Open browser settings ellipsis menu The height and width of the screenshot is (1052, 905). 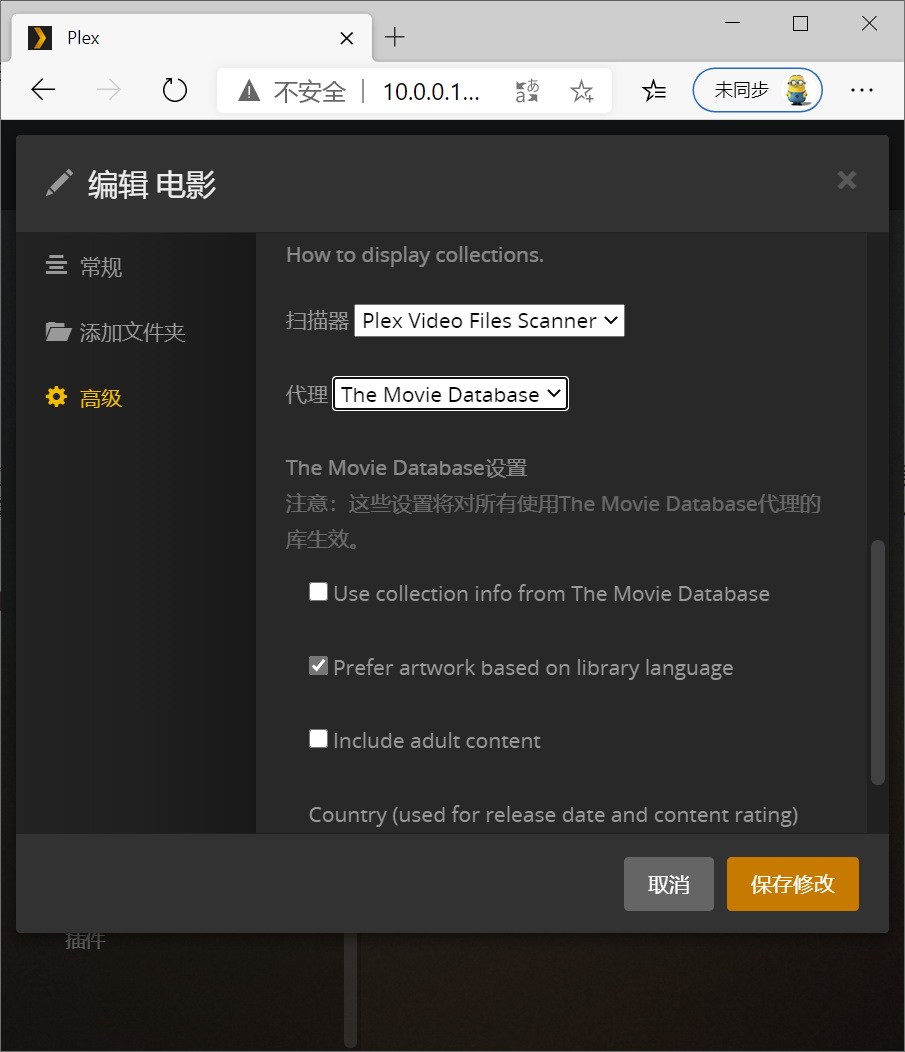pyautogui.click(x=861, y=90)
